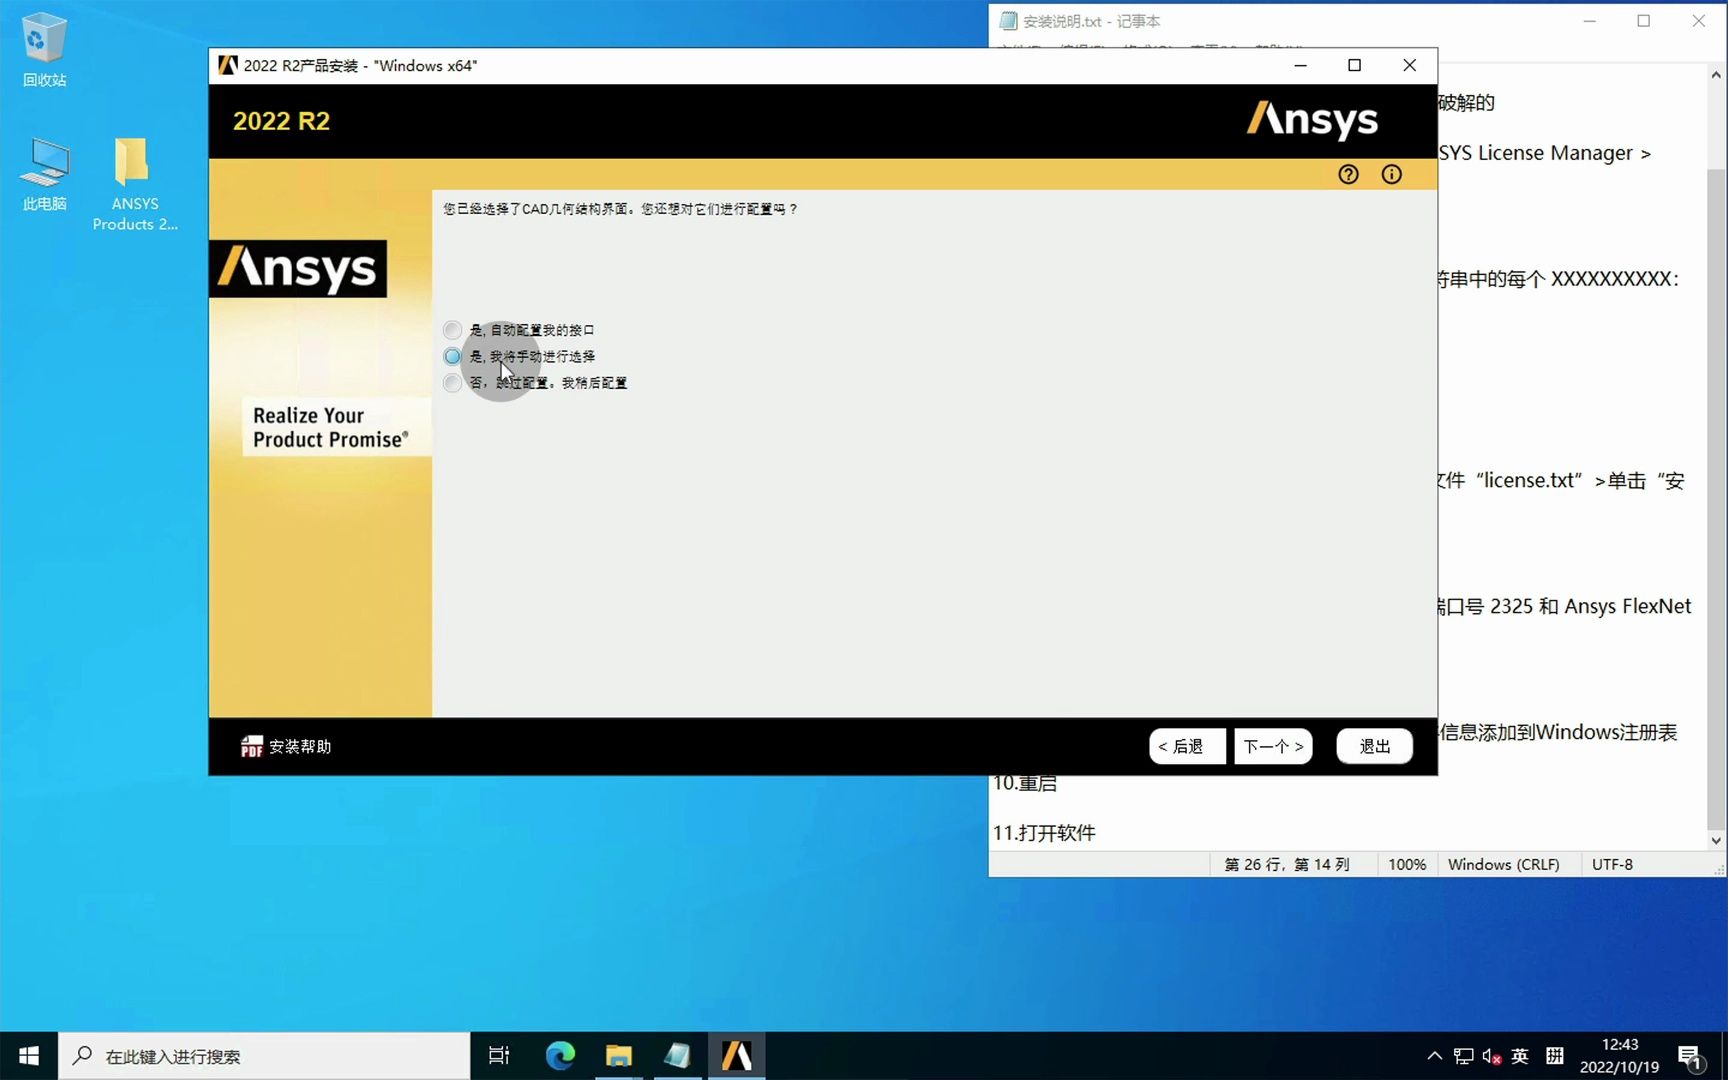The image size is (1728, 1080).
Task: Show hidden system tray icons
Action: point(1434,1056)
